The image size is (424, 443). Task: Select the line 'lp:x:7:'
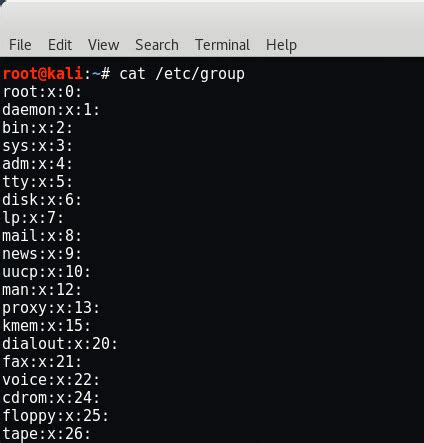(x=33, y=218)
